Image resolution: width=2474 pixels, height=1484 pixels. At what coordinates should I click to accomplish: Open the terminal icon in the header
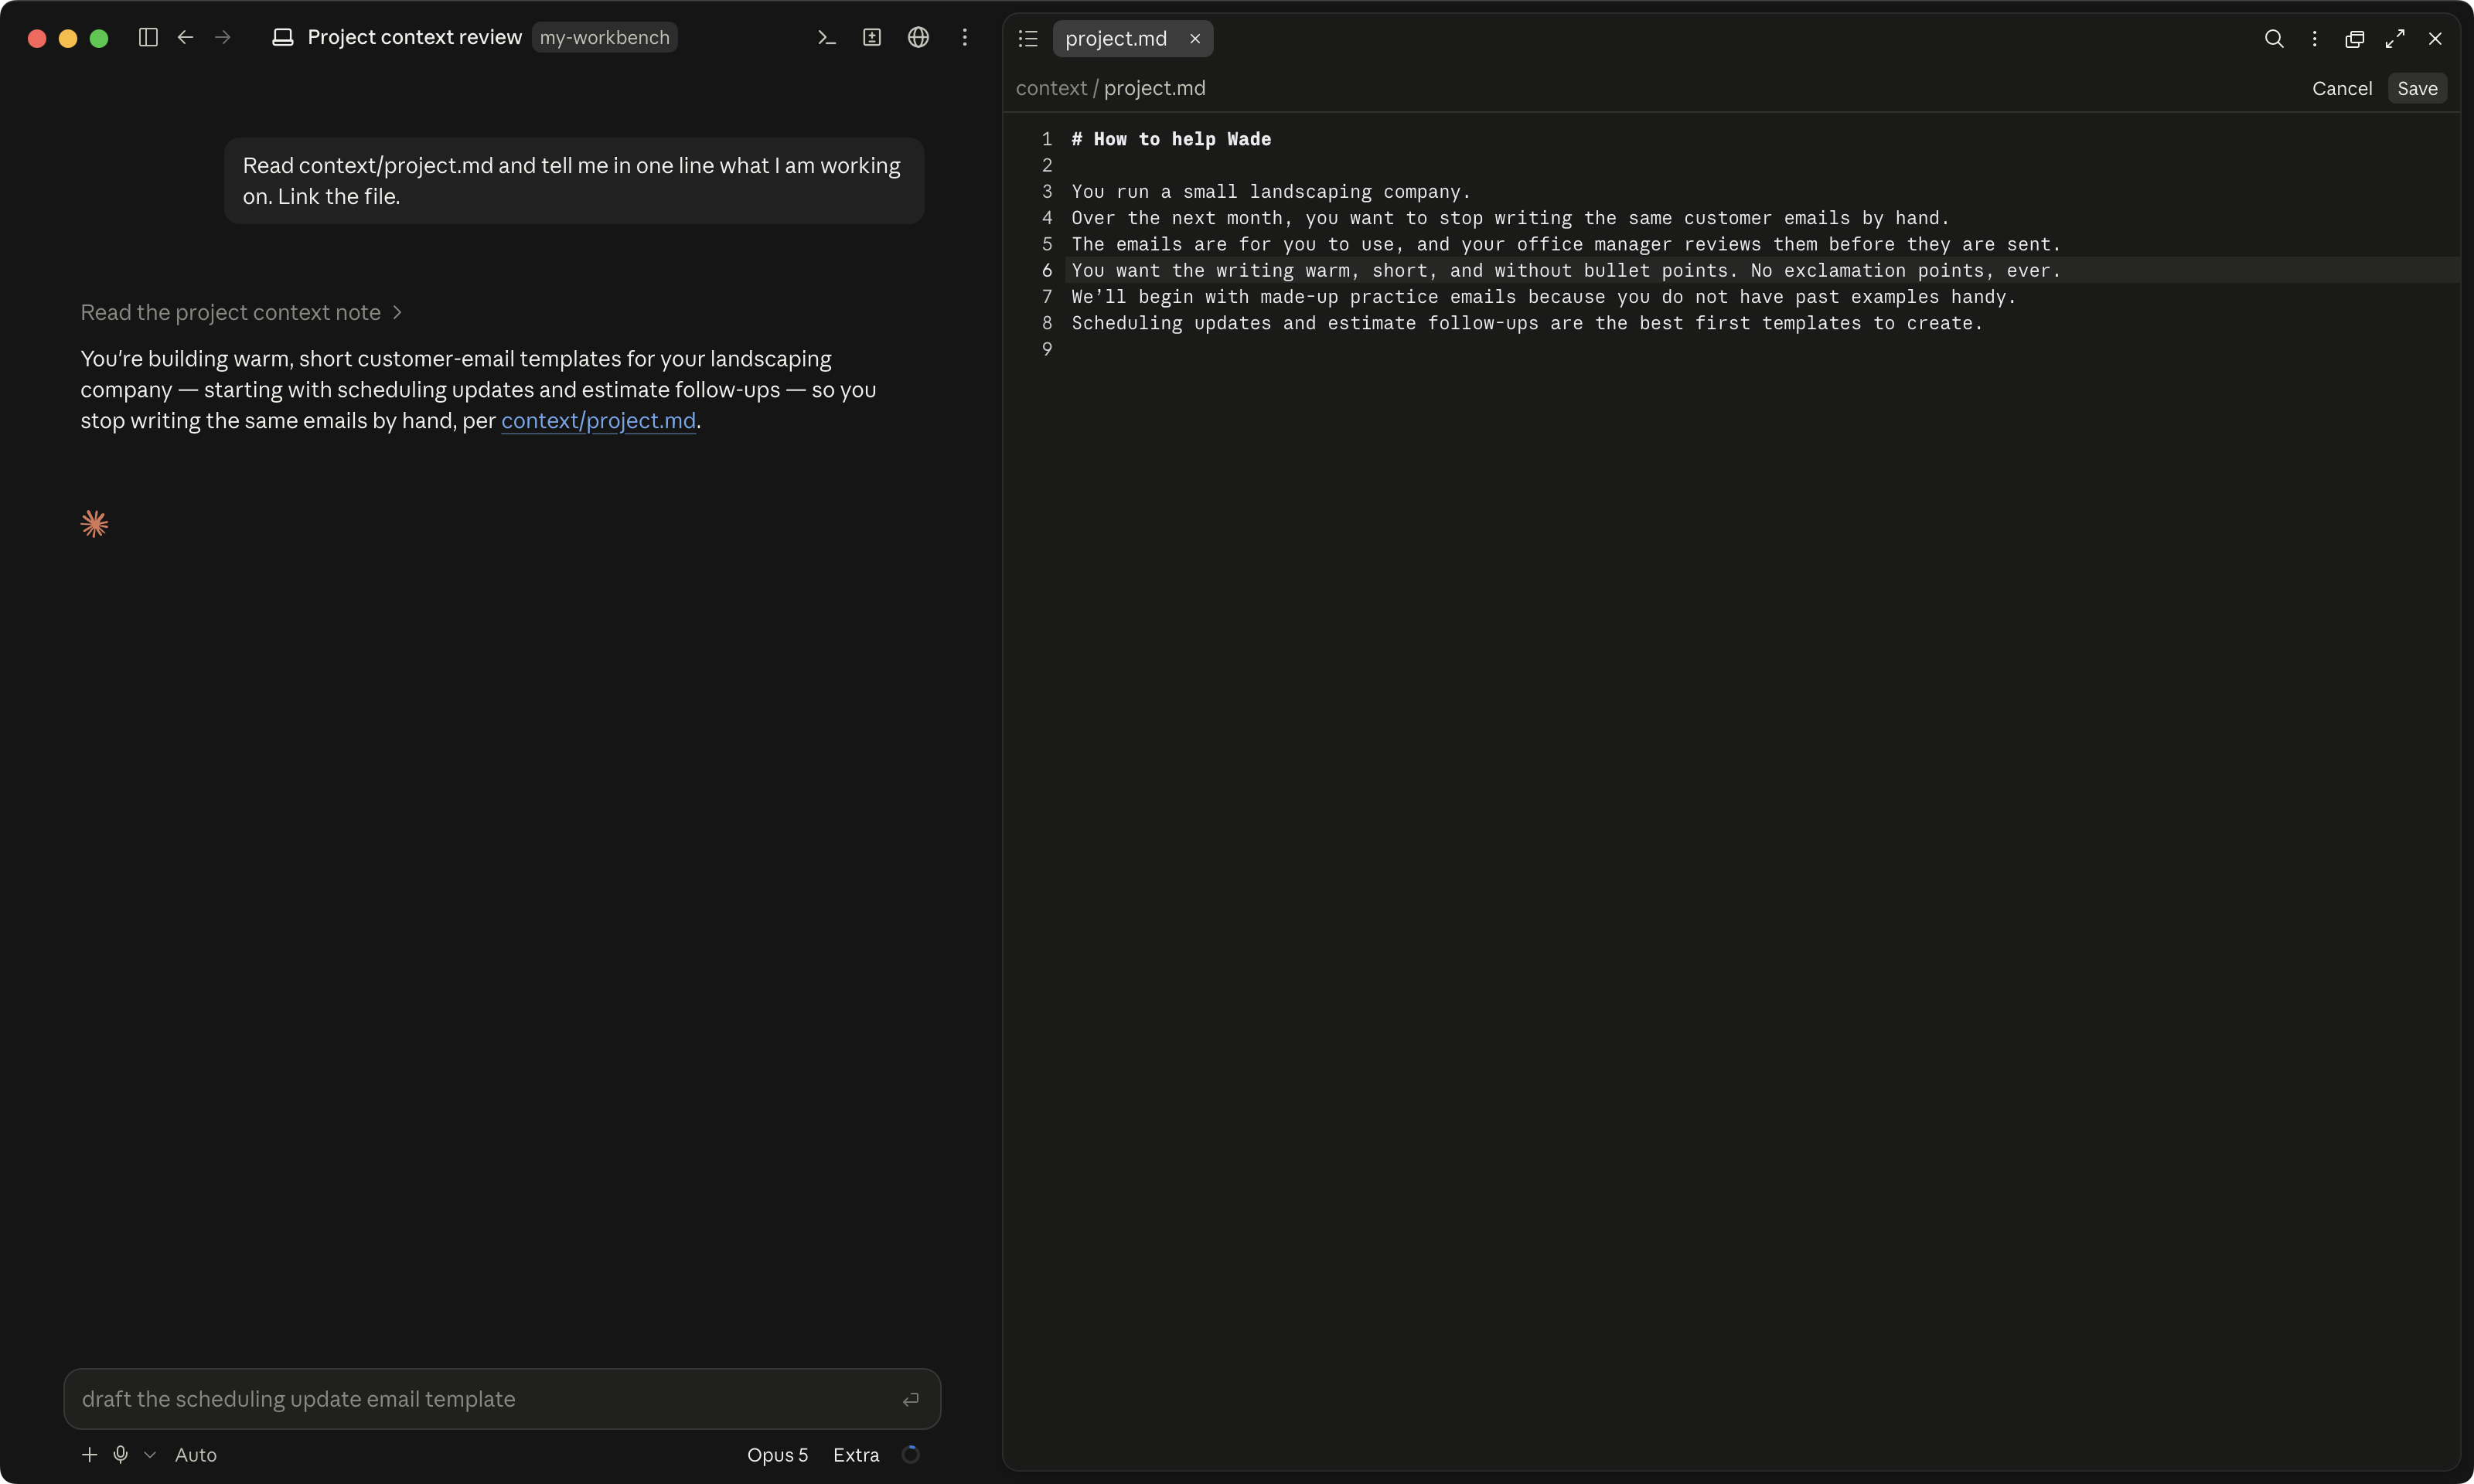(x=826, y=37)
